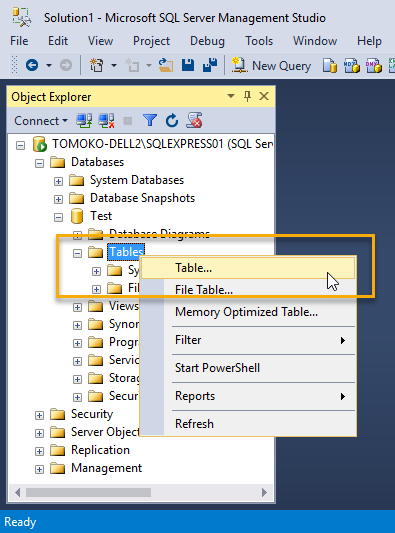Open the Filter submenu
Image resolution: width=395 pixels, height=533 pixels.
pos(248,340)
